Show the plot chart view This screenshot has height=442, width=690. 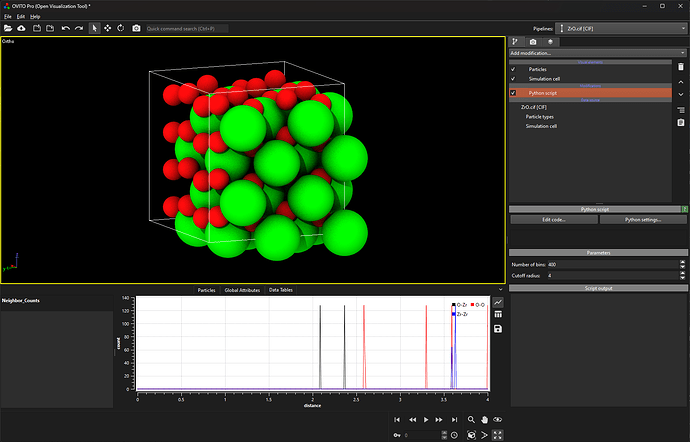498,302
